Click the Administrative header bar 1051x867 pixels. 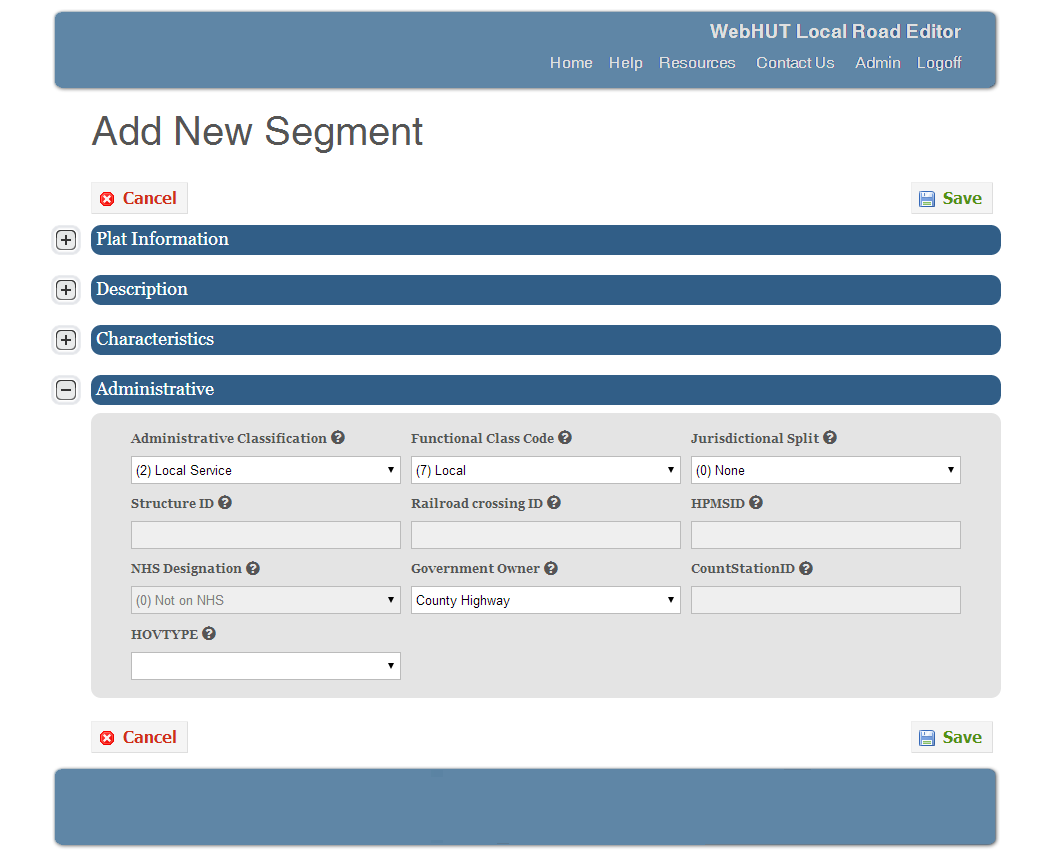(546, 390)
